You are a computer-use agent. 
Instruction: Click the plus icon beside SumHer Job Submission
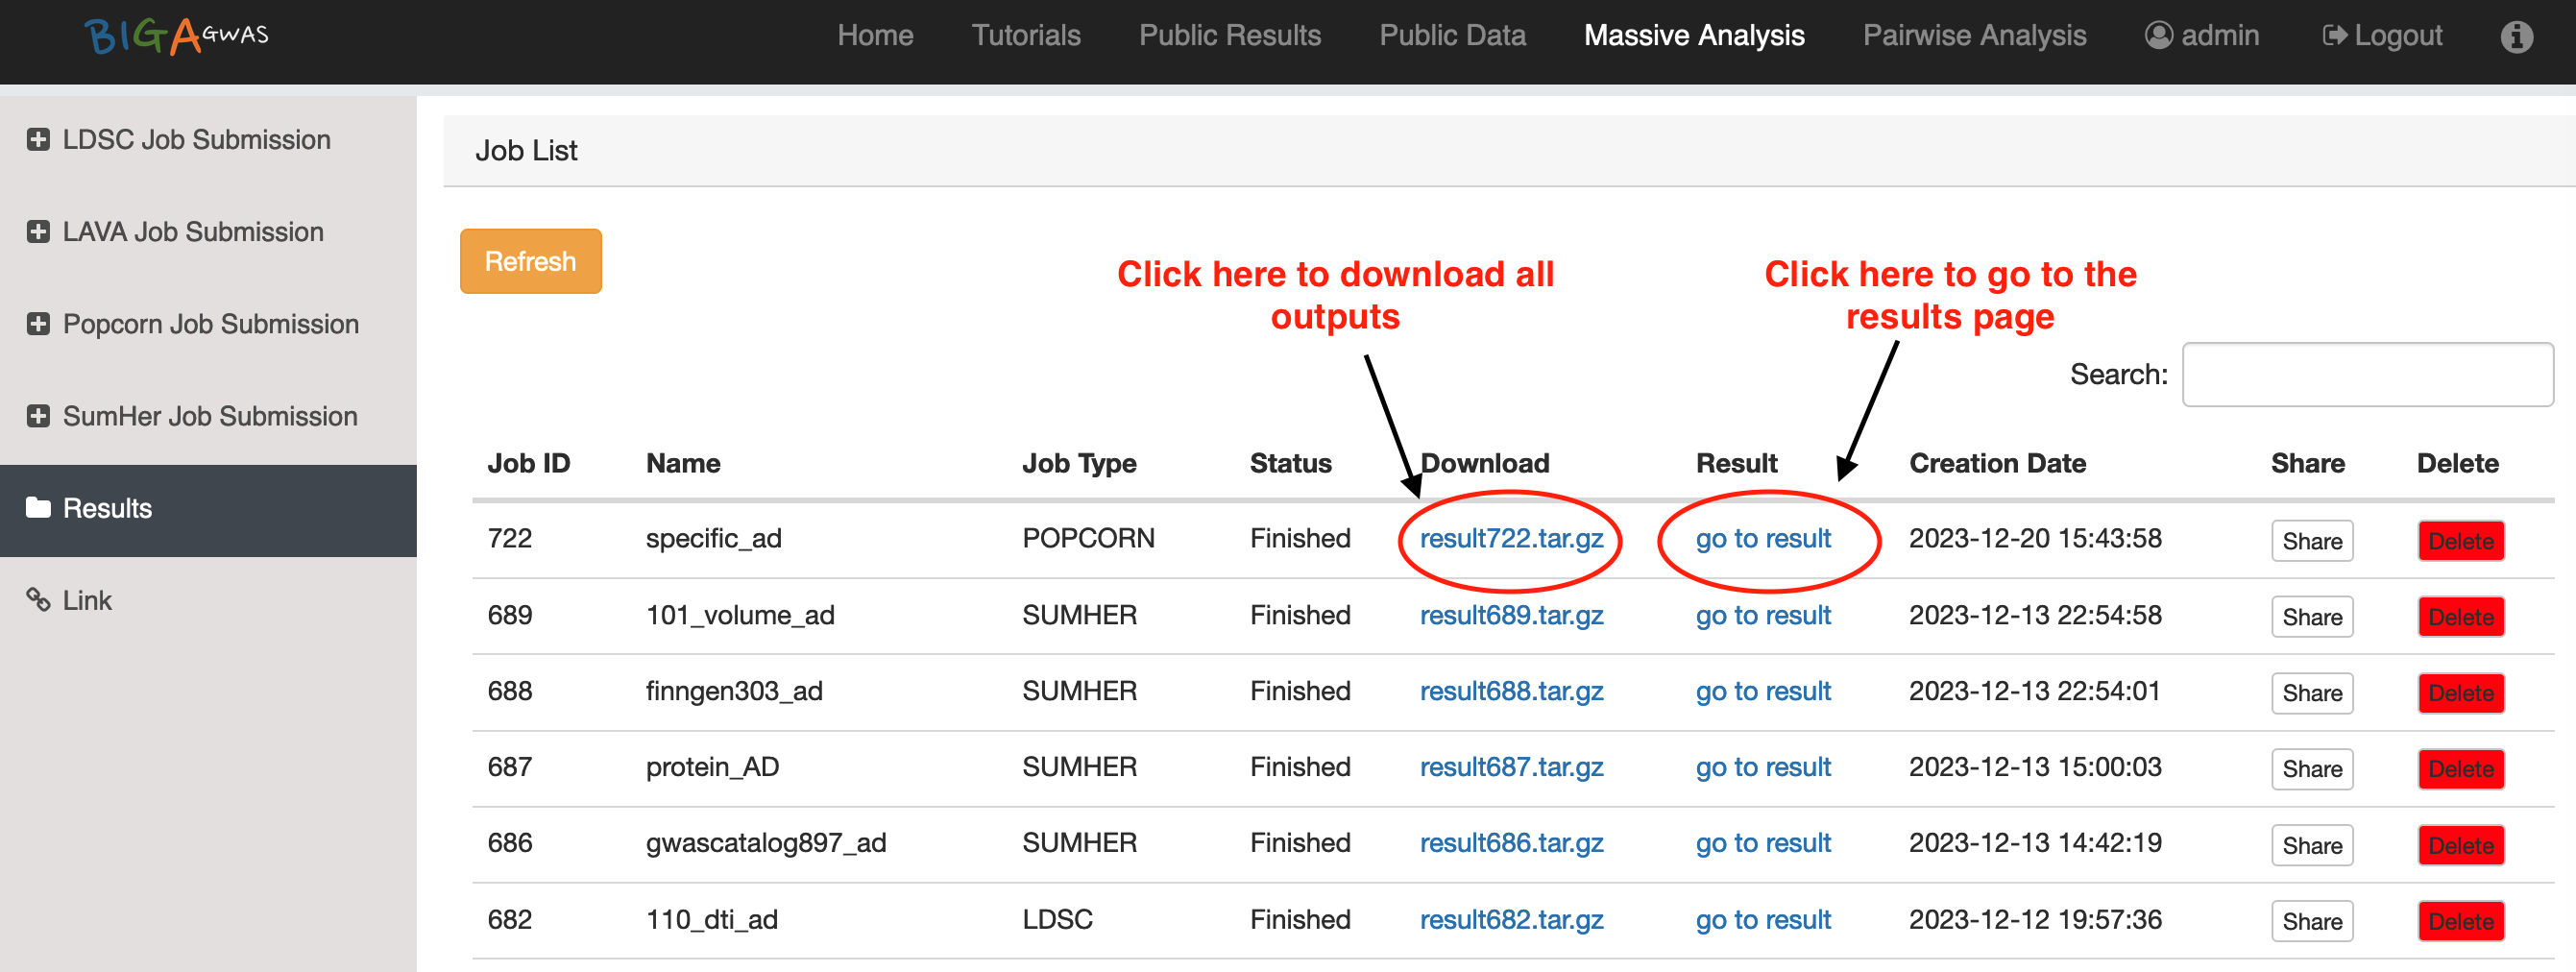[38, 416]
